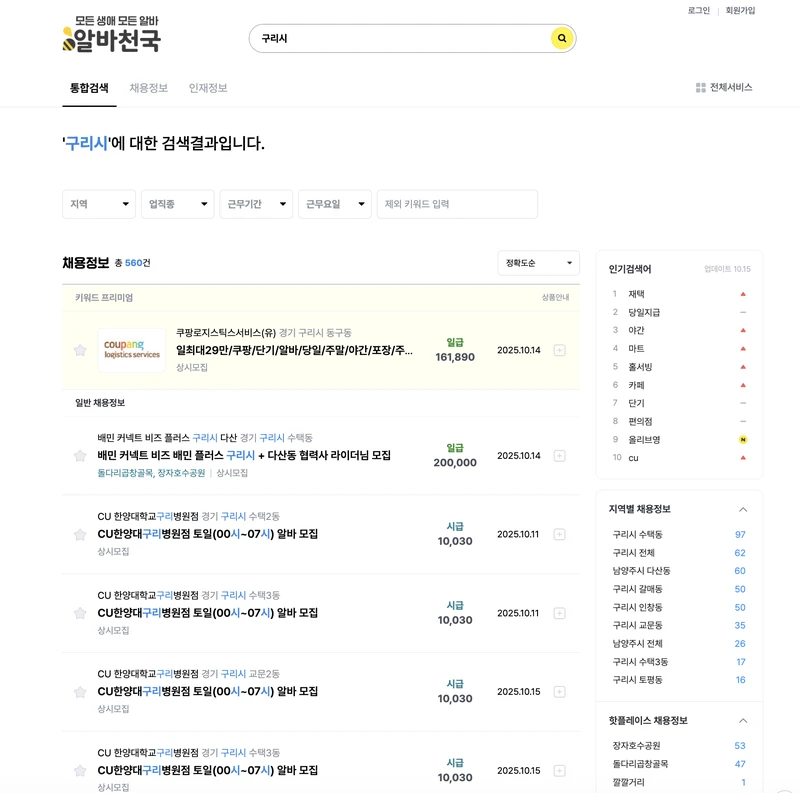
Task: Switch to the 통합검색 tab
Action: 89,88
